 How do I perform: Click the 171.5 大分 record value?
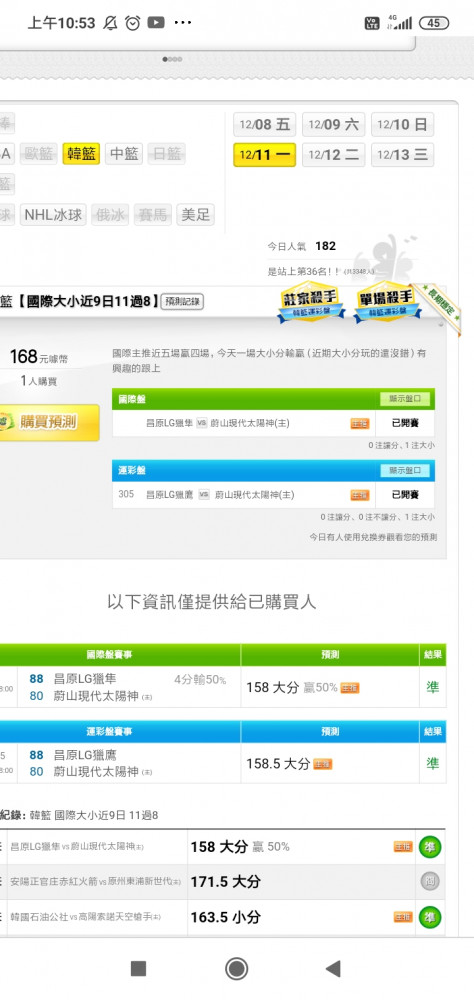[x=226, y=882]
